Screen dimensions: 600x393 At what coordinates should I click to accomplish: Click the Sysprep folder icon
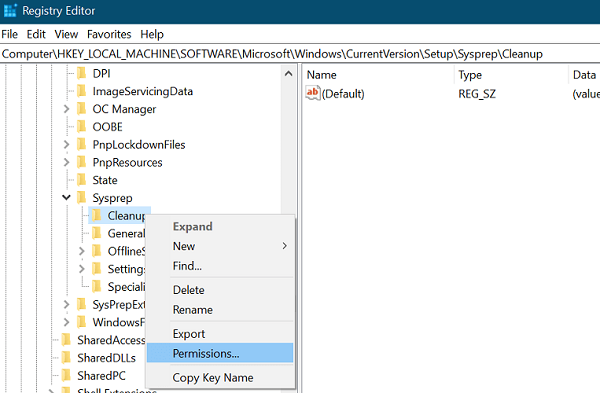pyautogui.click(x=82, y=198)
